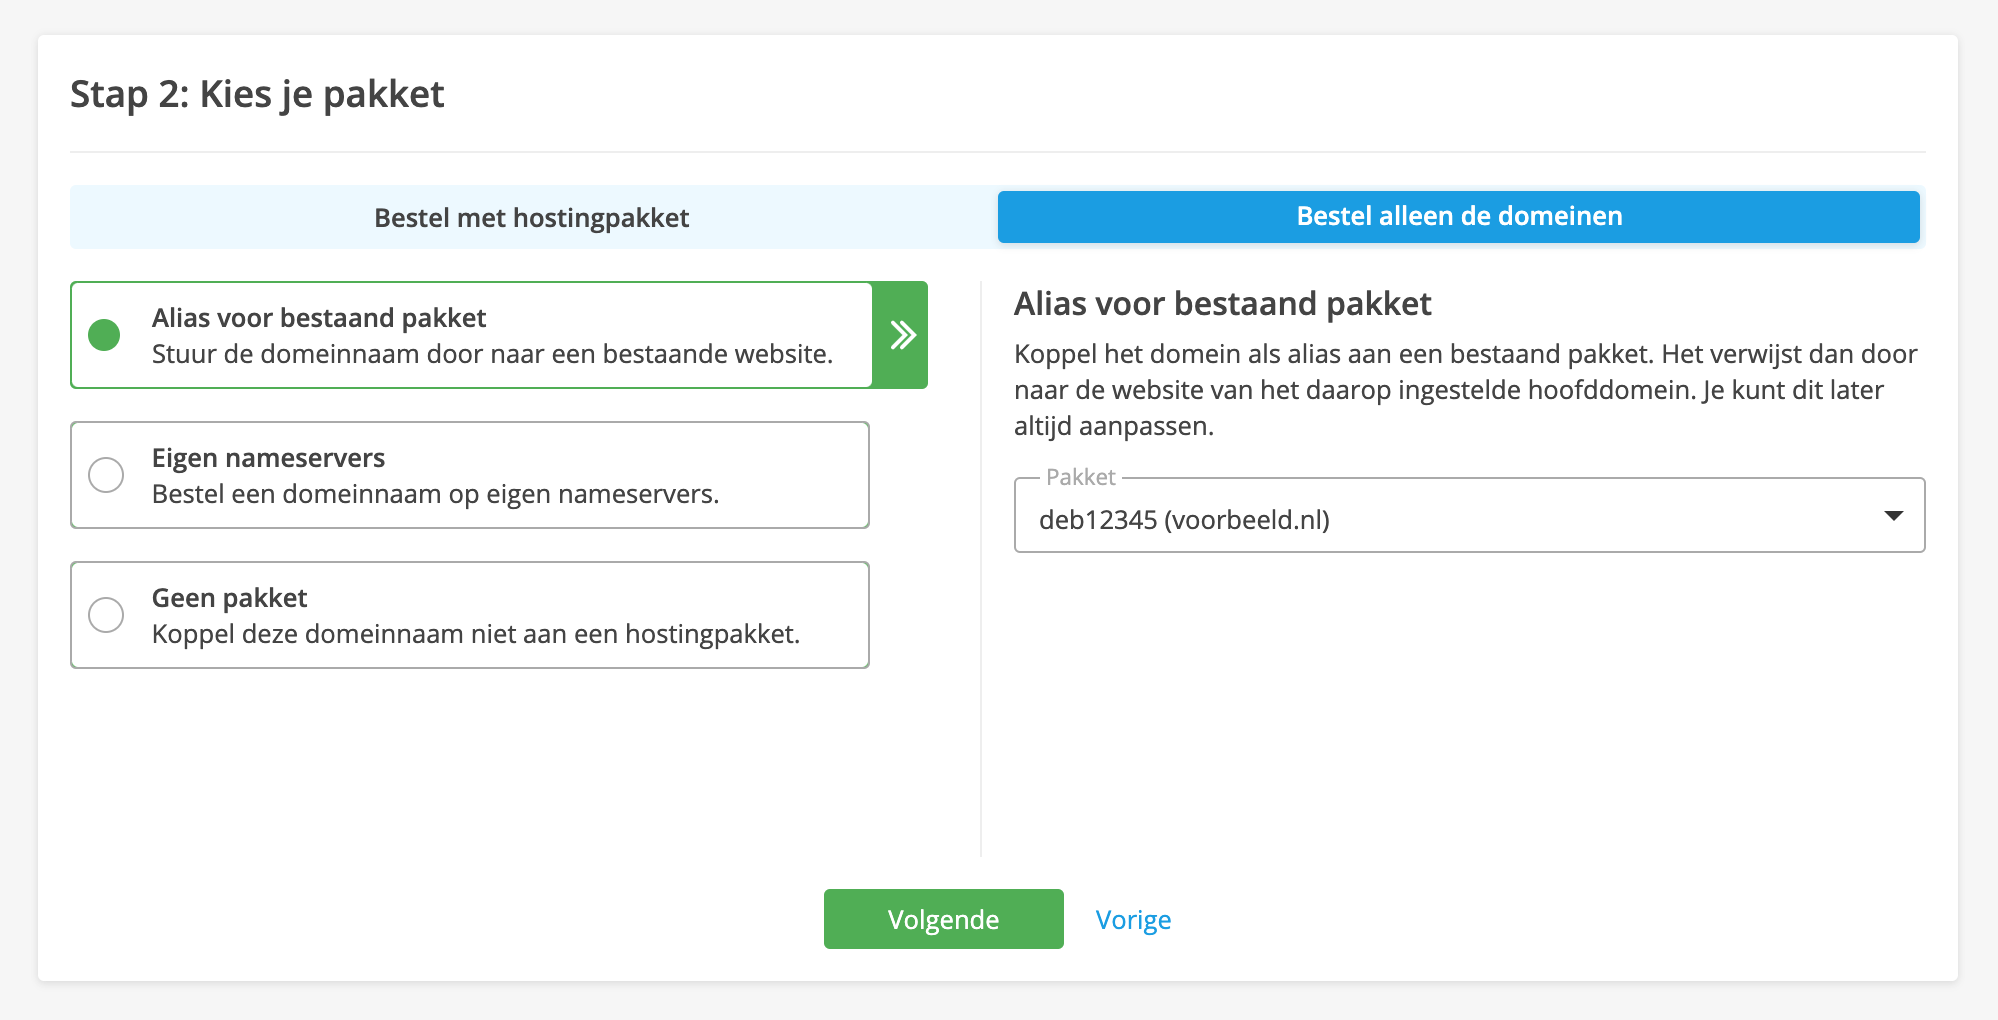Select the 'Eigen nameservers' radio button
Screen dimensions: 1998x1020
pos(106,475)
